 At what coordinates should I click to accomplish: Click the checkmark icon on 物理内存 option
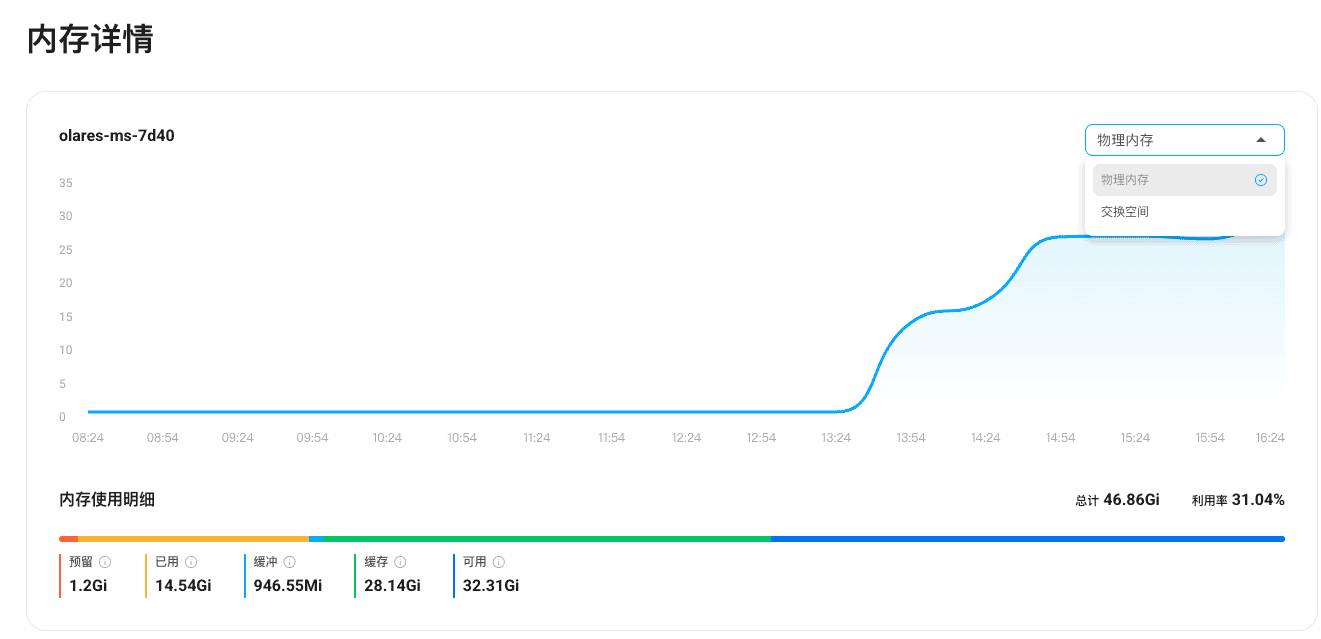click(1261, 180)
